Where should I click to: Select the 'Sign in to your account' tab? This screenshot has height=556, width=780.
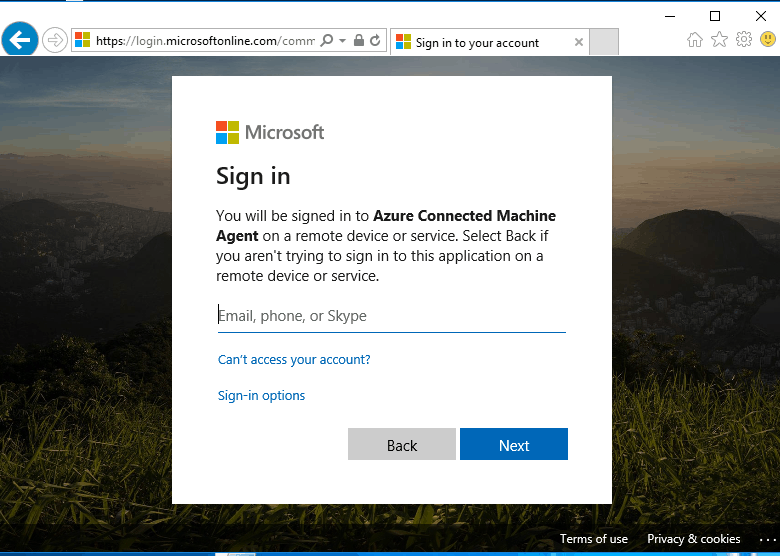[x=477, y=42]
